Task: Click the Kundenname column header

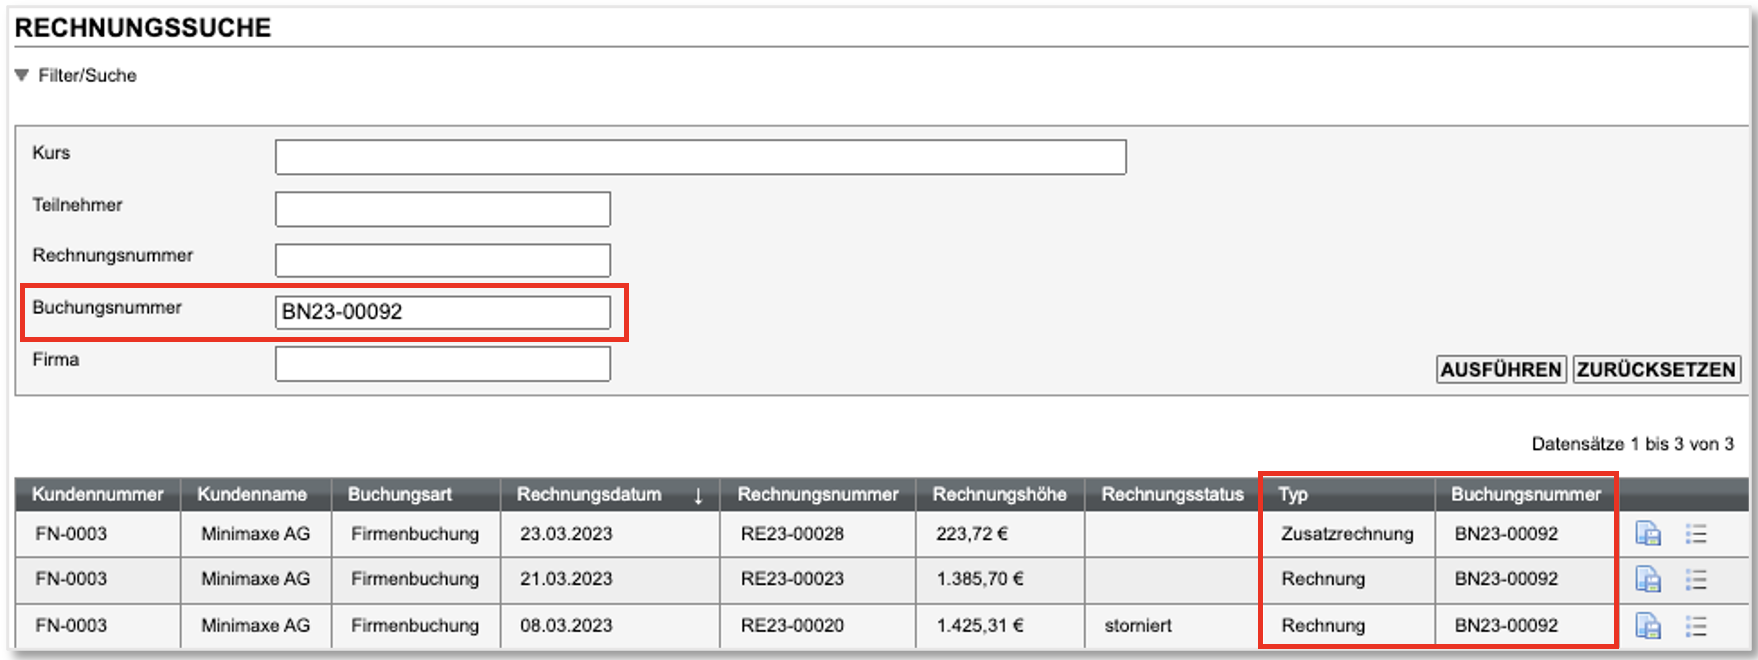Action: 252,494
